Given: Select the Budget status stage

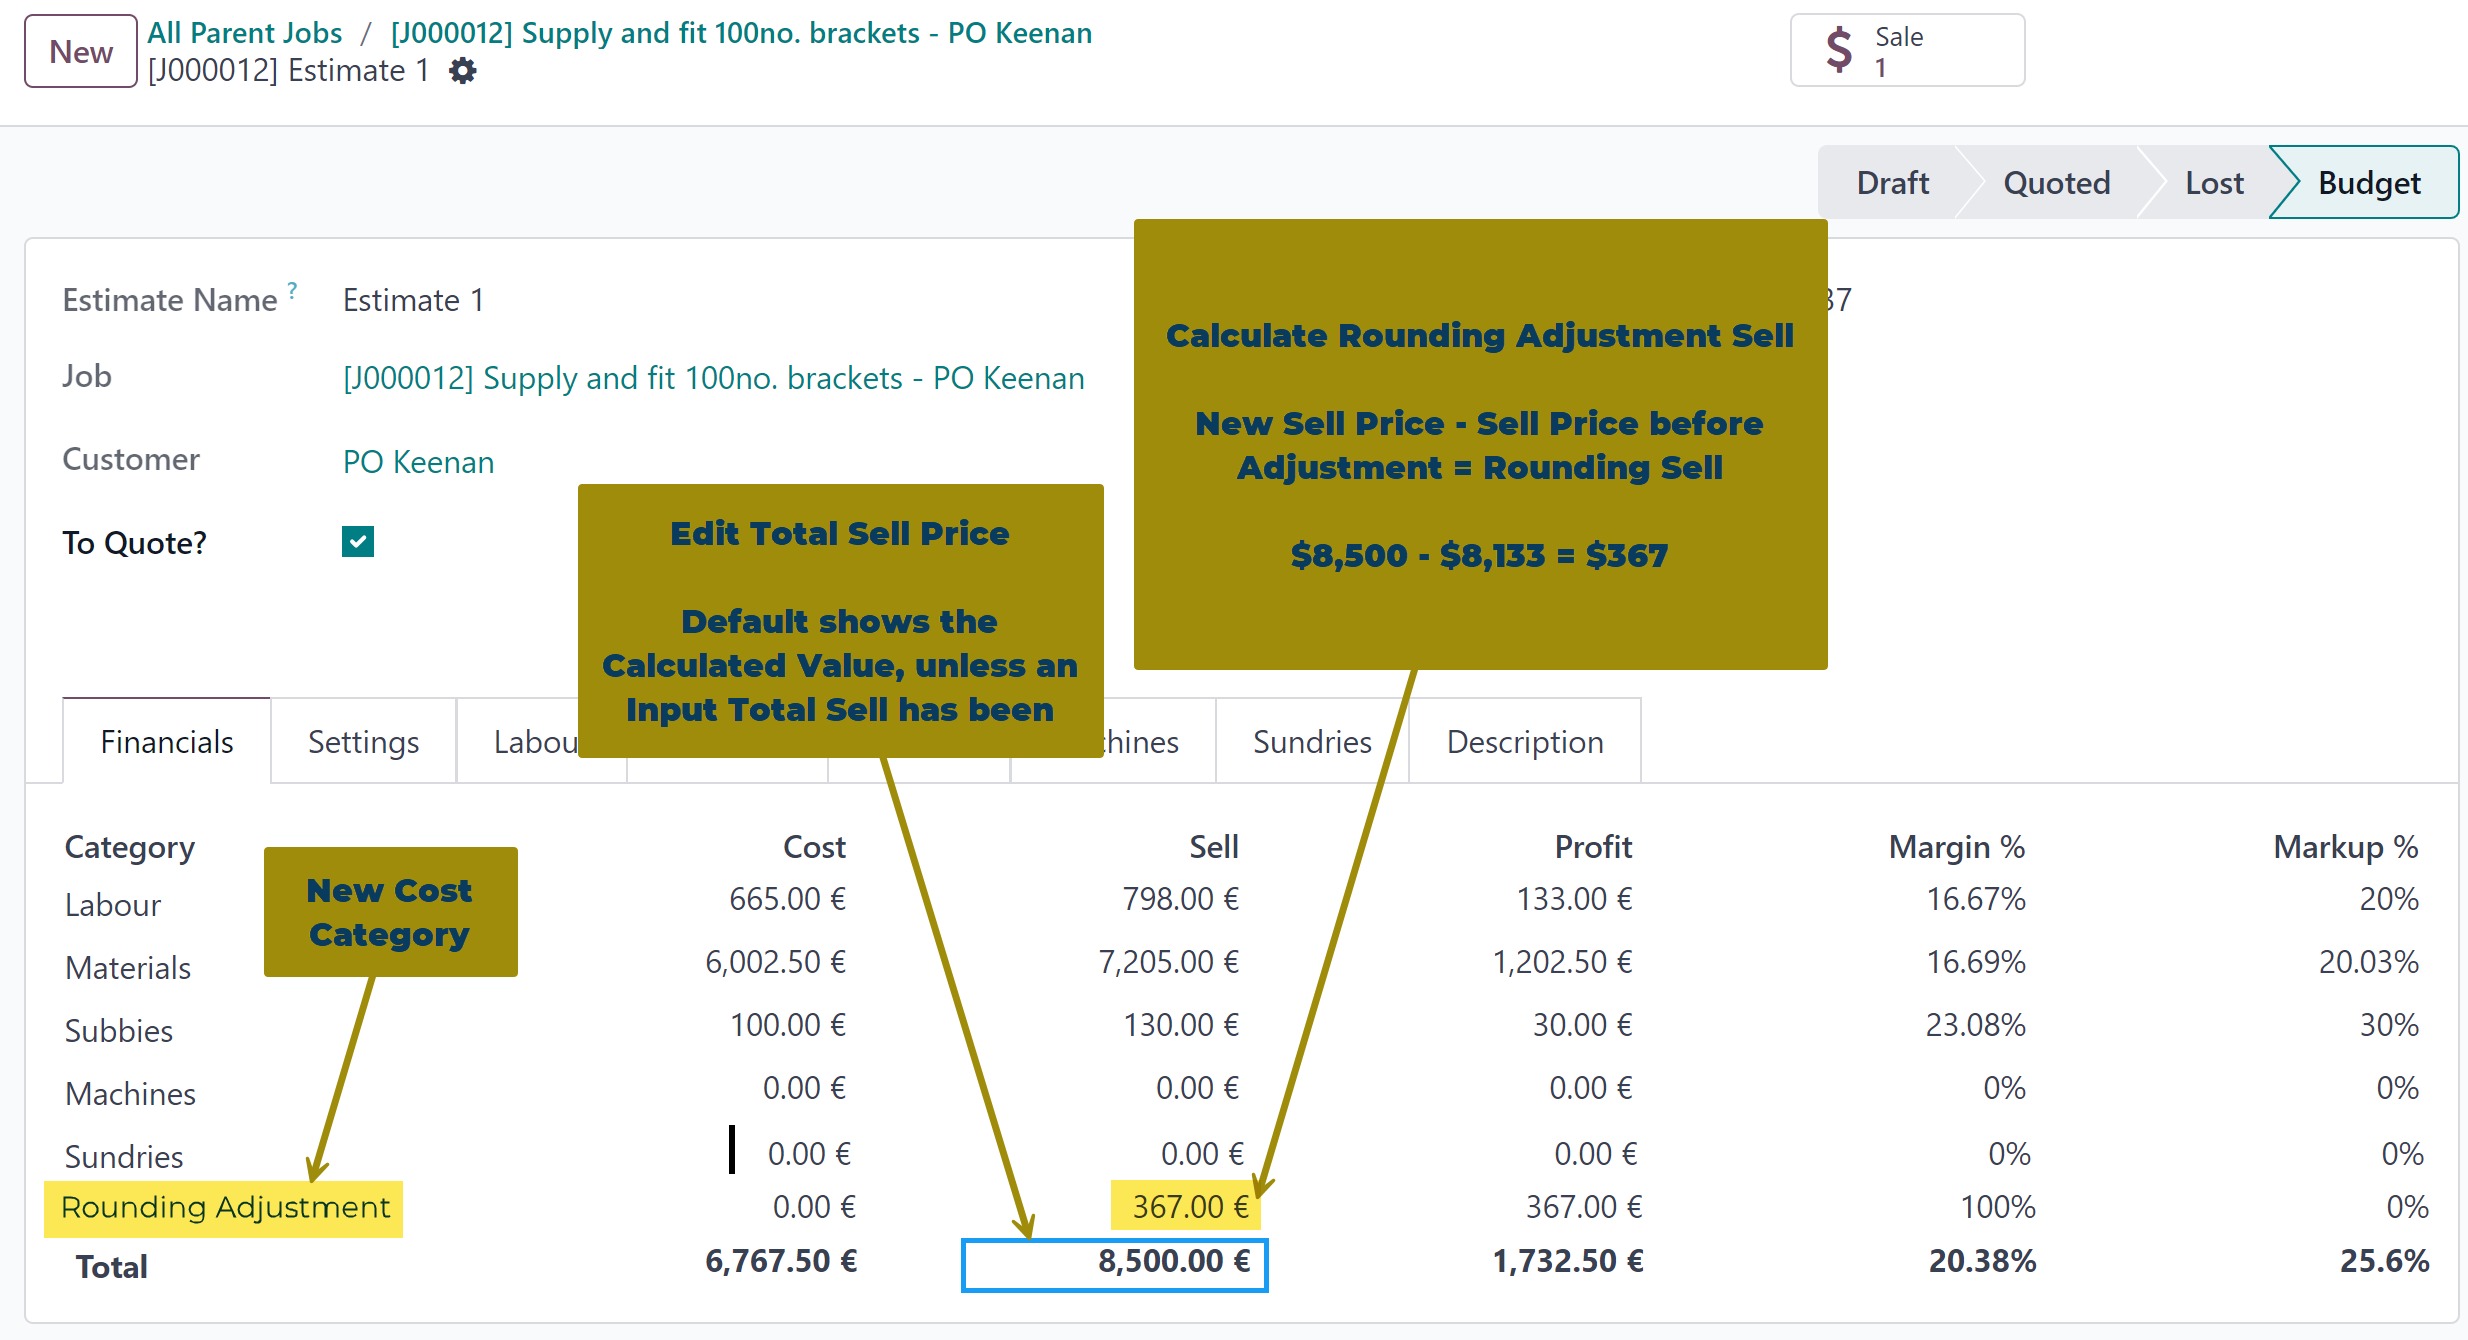Looking at the screenshot, I should pos(2368,183).
